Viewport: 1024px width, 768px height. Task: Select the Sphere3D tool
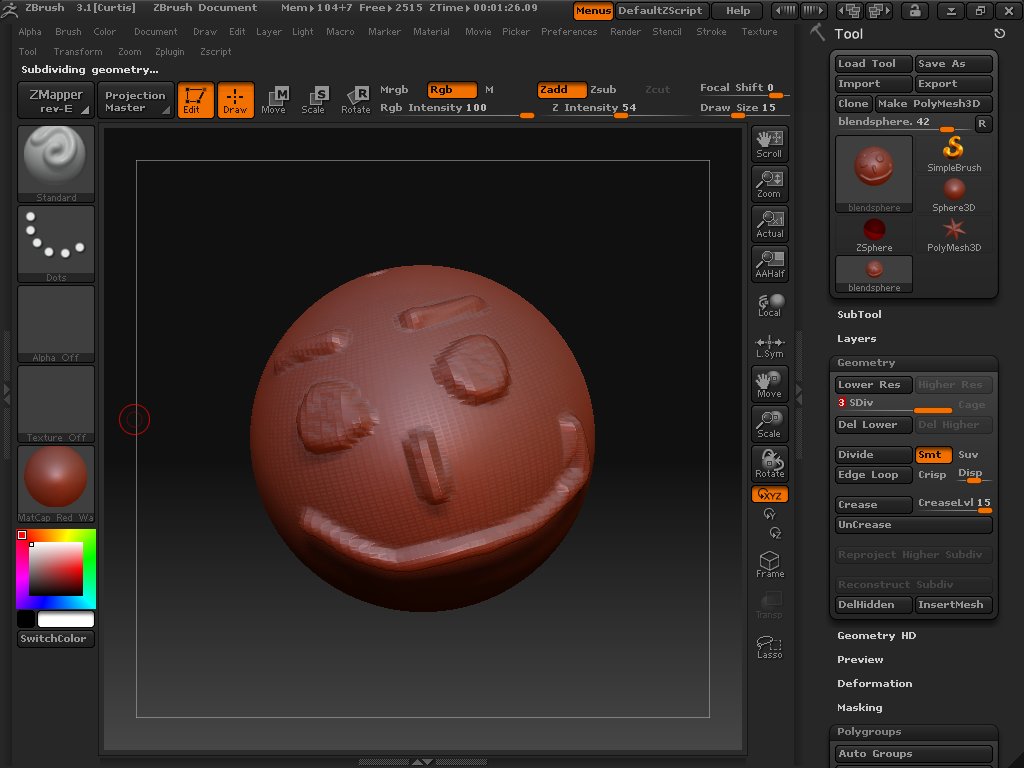(953, 195)
